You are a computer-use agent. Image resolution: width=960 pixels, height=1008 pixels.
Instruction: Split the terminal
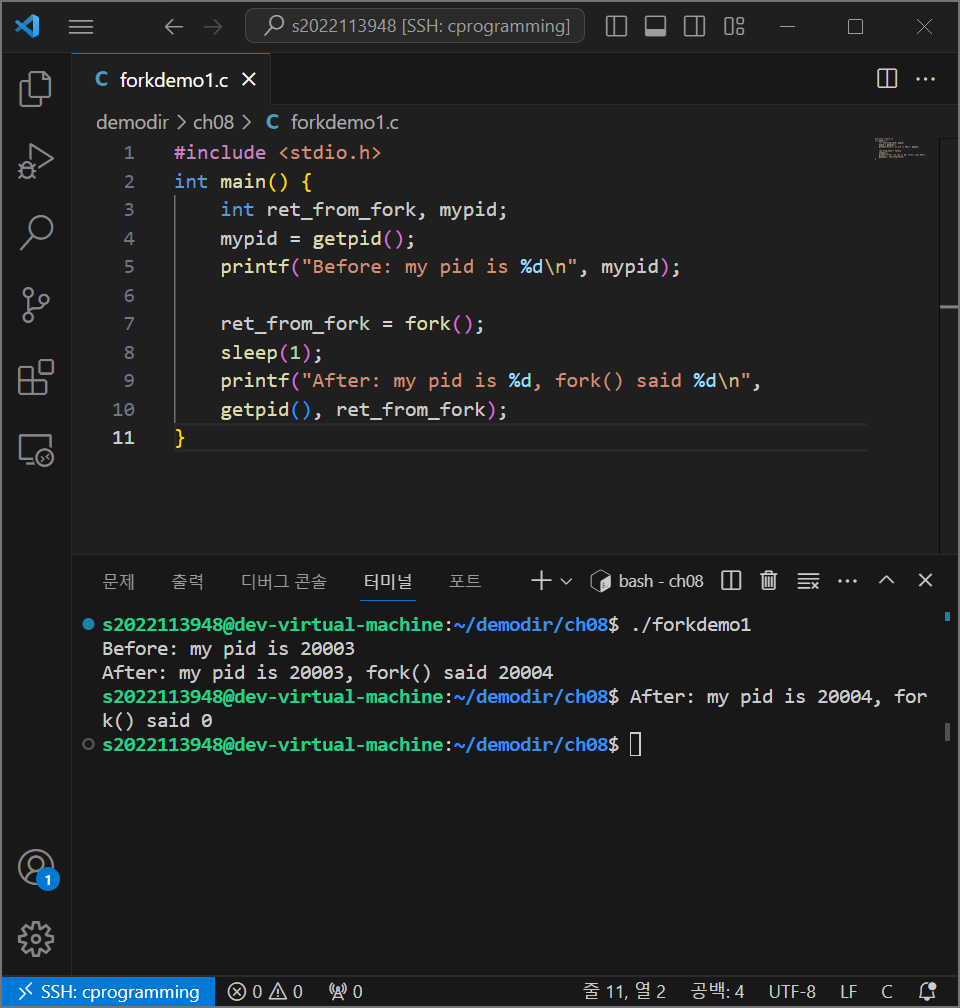point(731,580)
